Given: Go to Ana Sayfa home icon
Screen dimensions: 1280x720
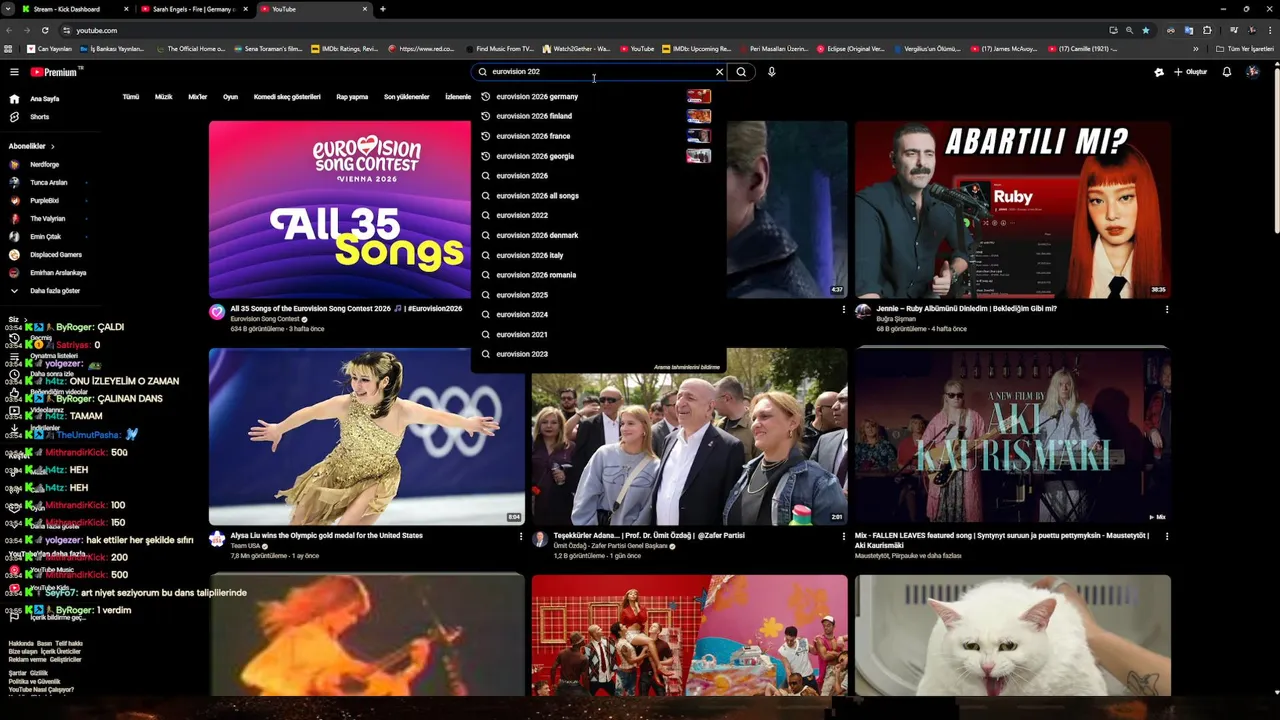Looking at the screenshot, I should (x=14, y=99).
